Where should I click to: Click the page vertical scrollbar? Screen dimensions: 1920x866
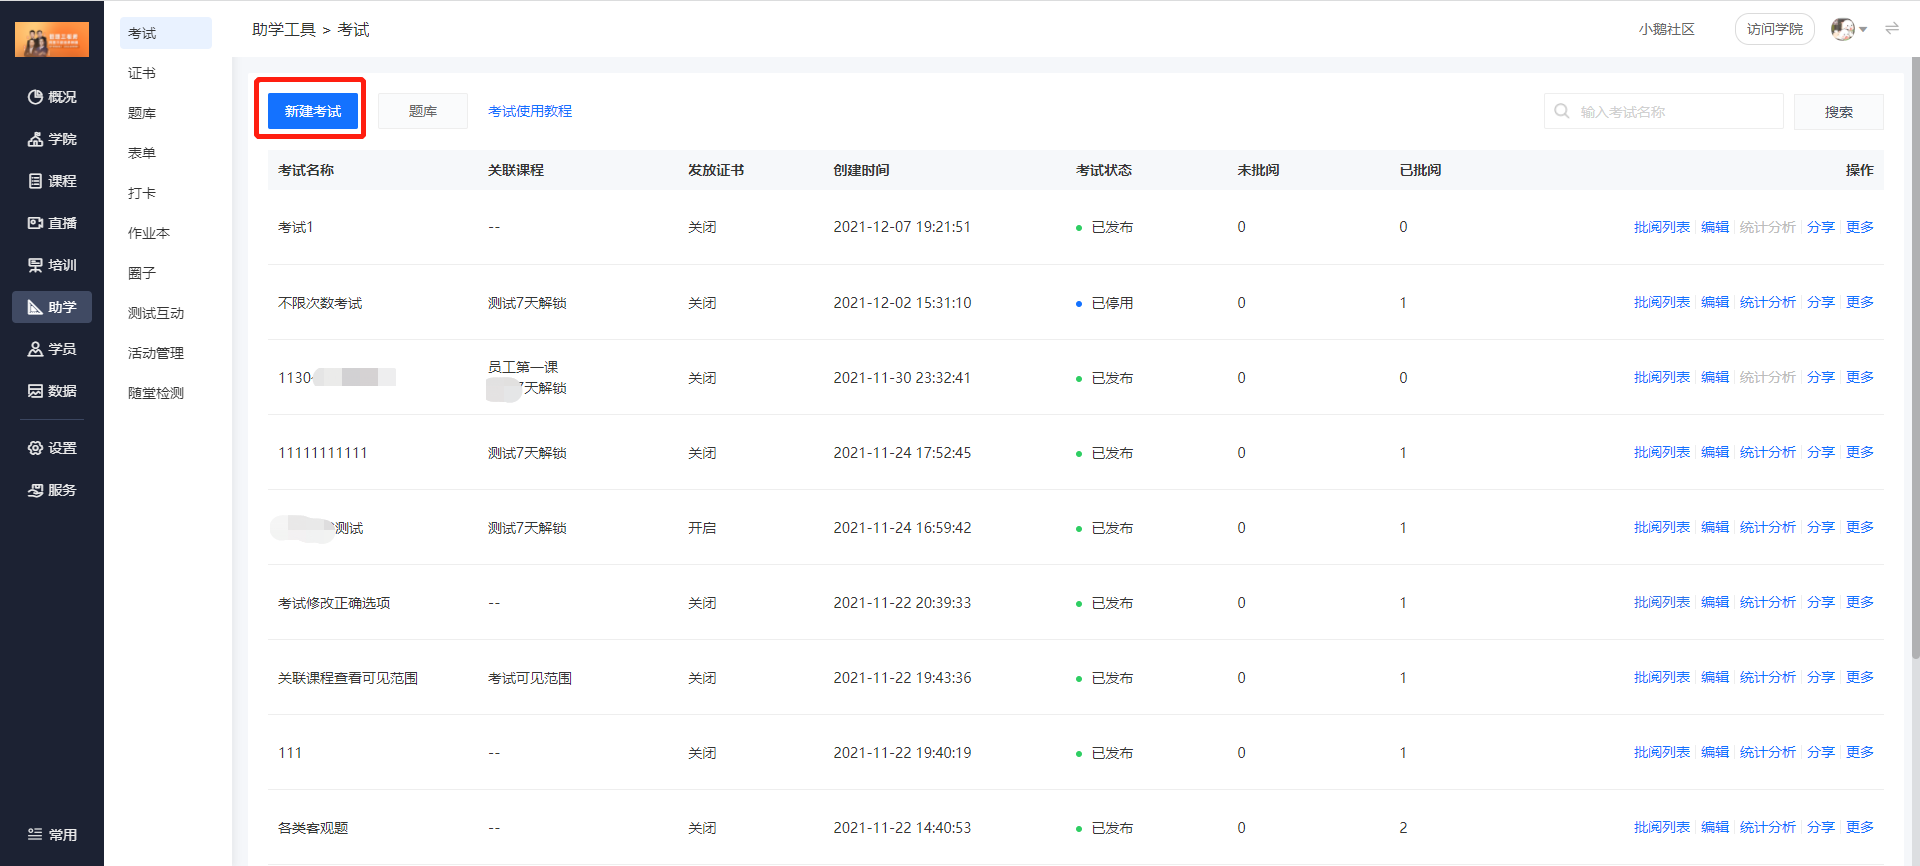click(x=1915, y=360)
